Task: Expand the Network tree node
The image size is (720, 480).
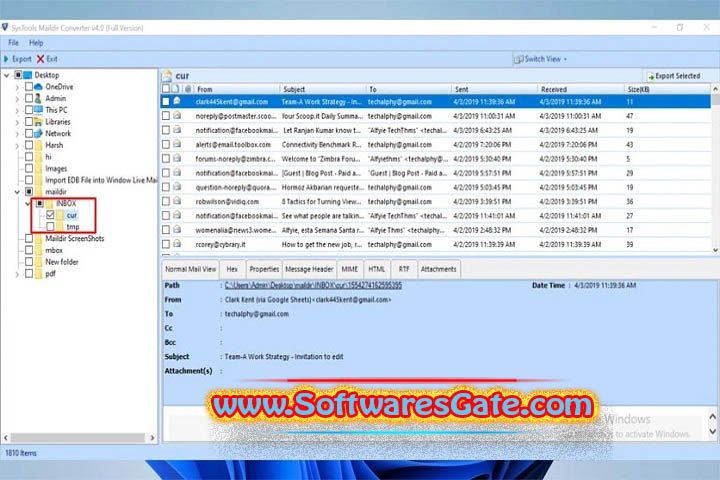Action: [x=17, y=134]
